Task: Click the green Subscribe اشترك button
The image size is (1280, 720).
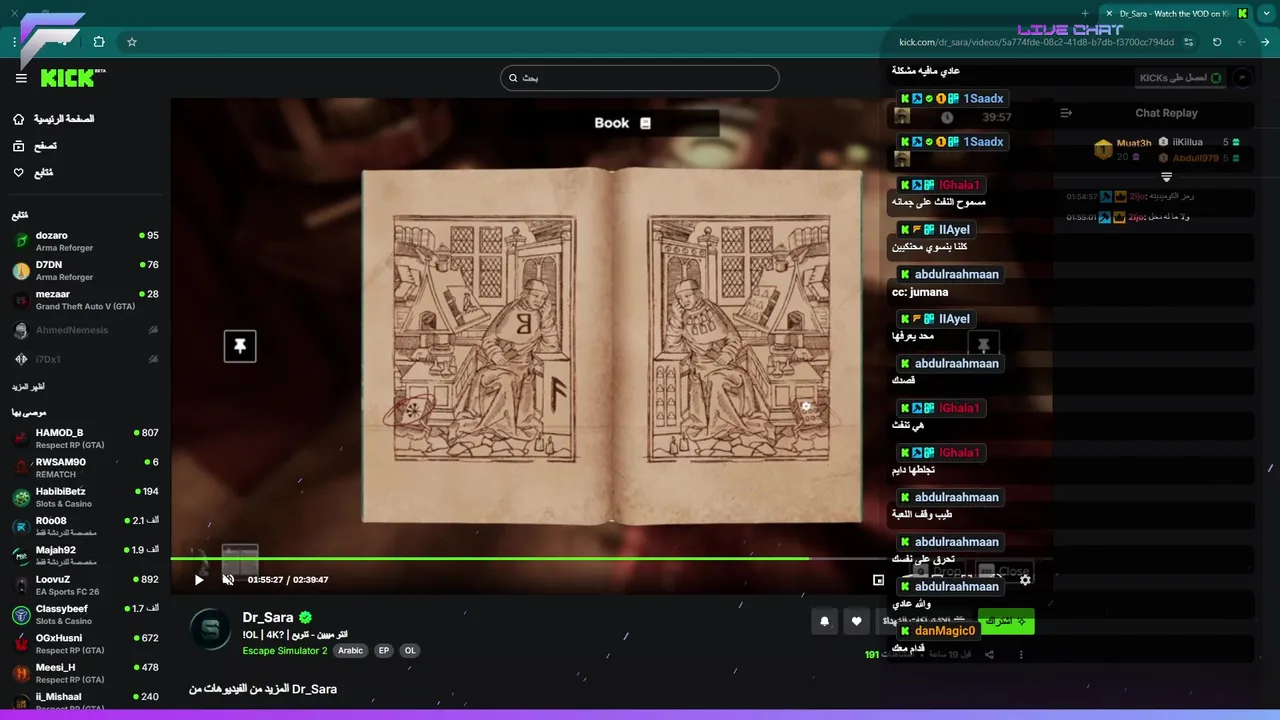Action: [x=1006, y=621]
